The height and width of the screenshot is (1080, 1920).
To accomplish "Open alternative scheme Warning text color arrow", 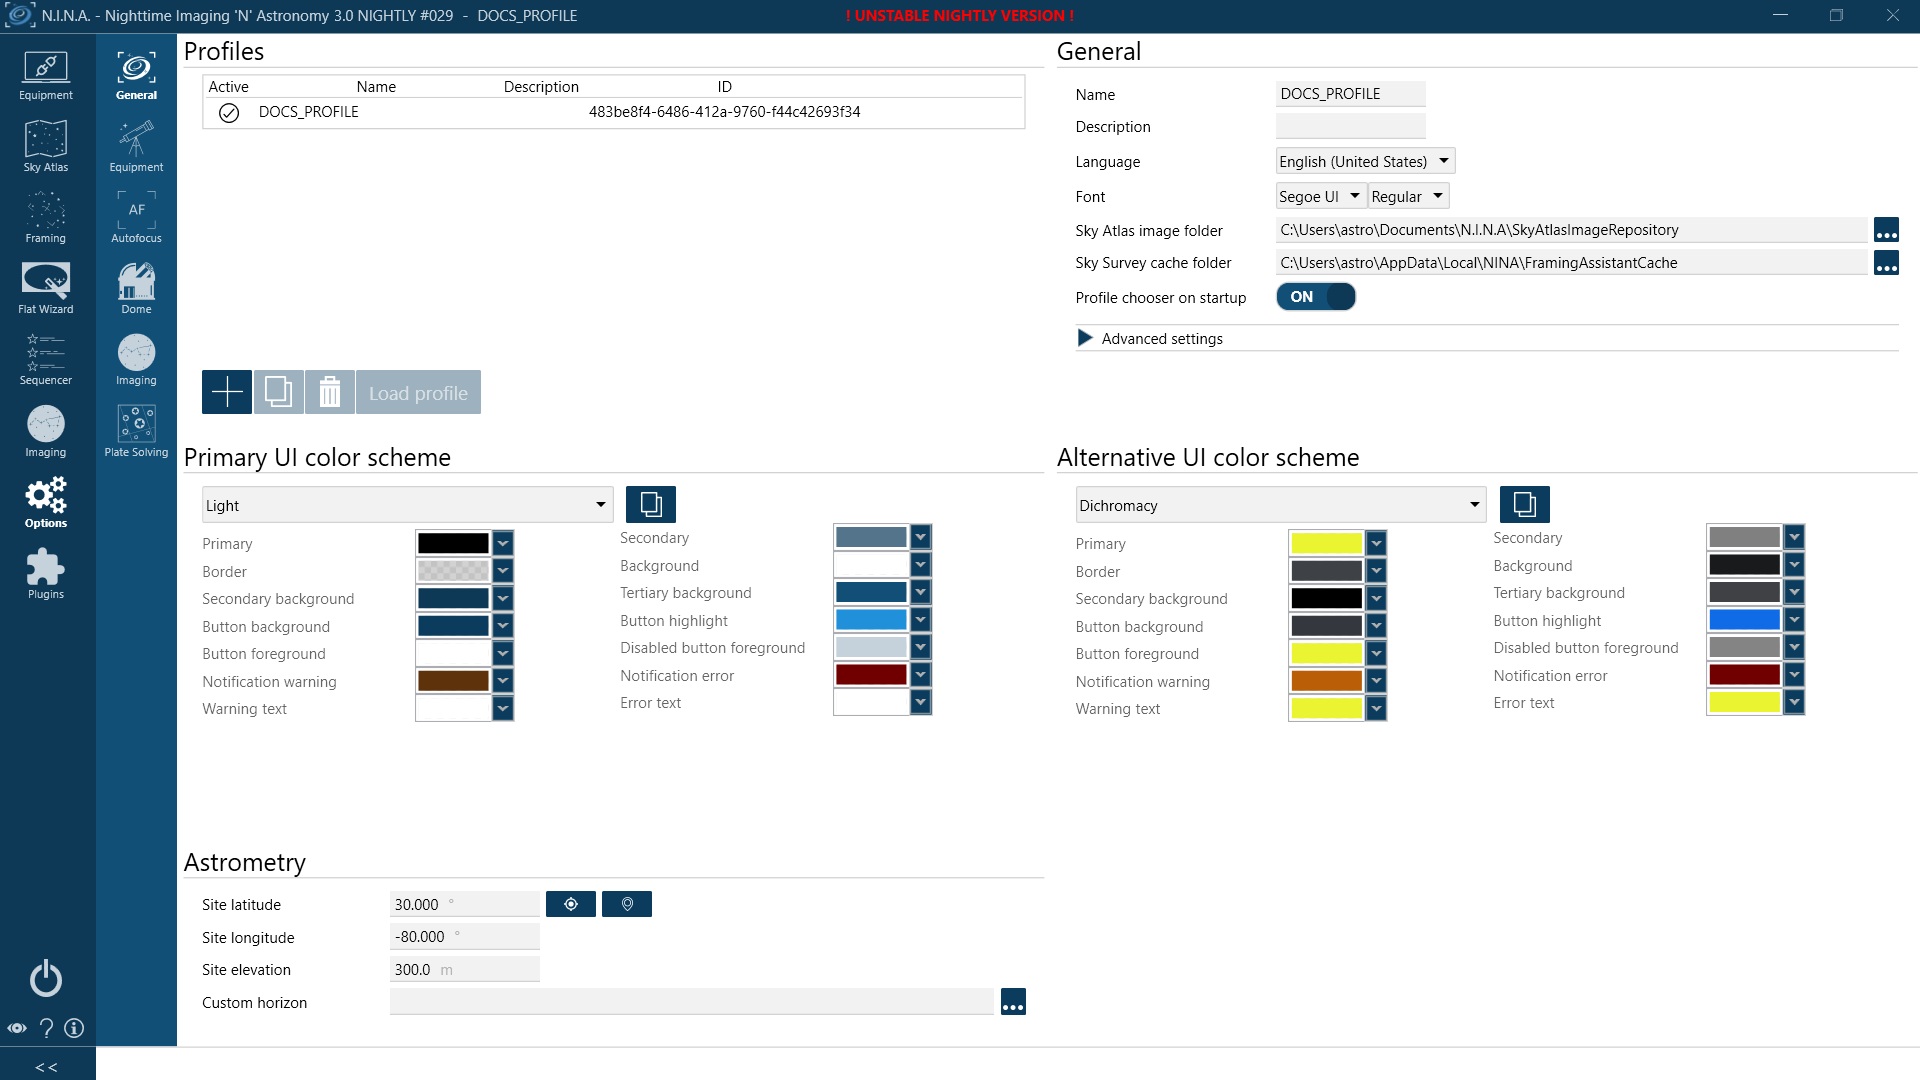I will tap(1376, 708).
